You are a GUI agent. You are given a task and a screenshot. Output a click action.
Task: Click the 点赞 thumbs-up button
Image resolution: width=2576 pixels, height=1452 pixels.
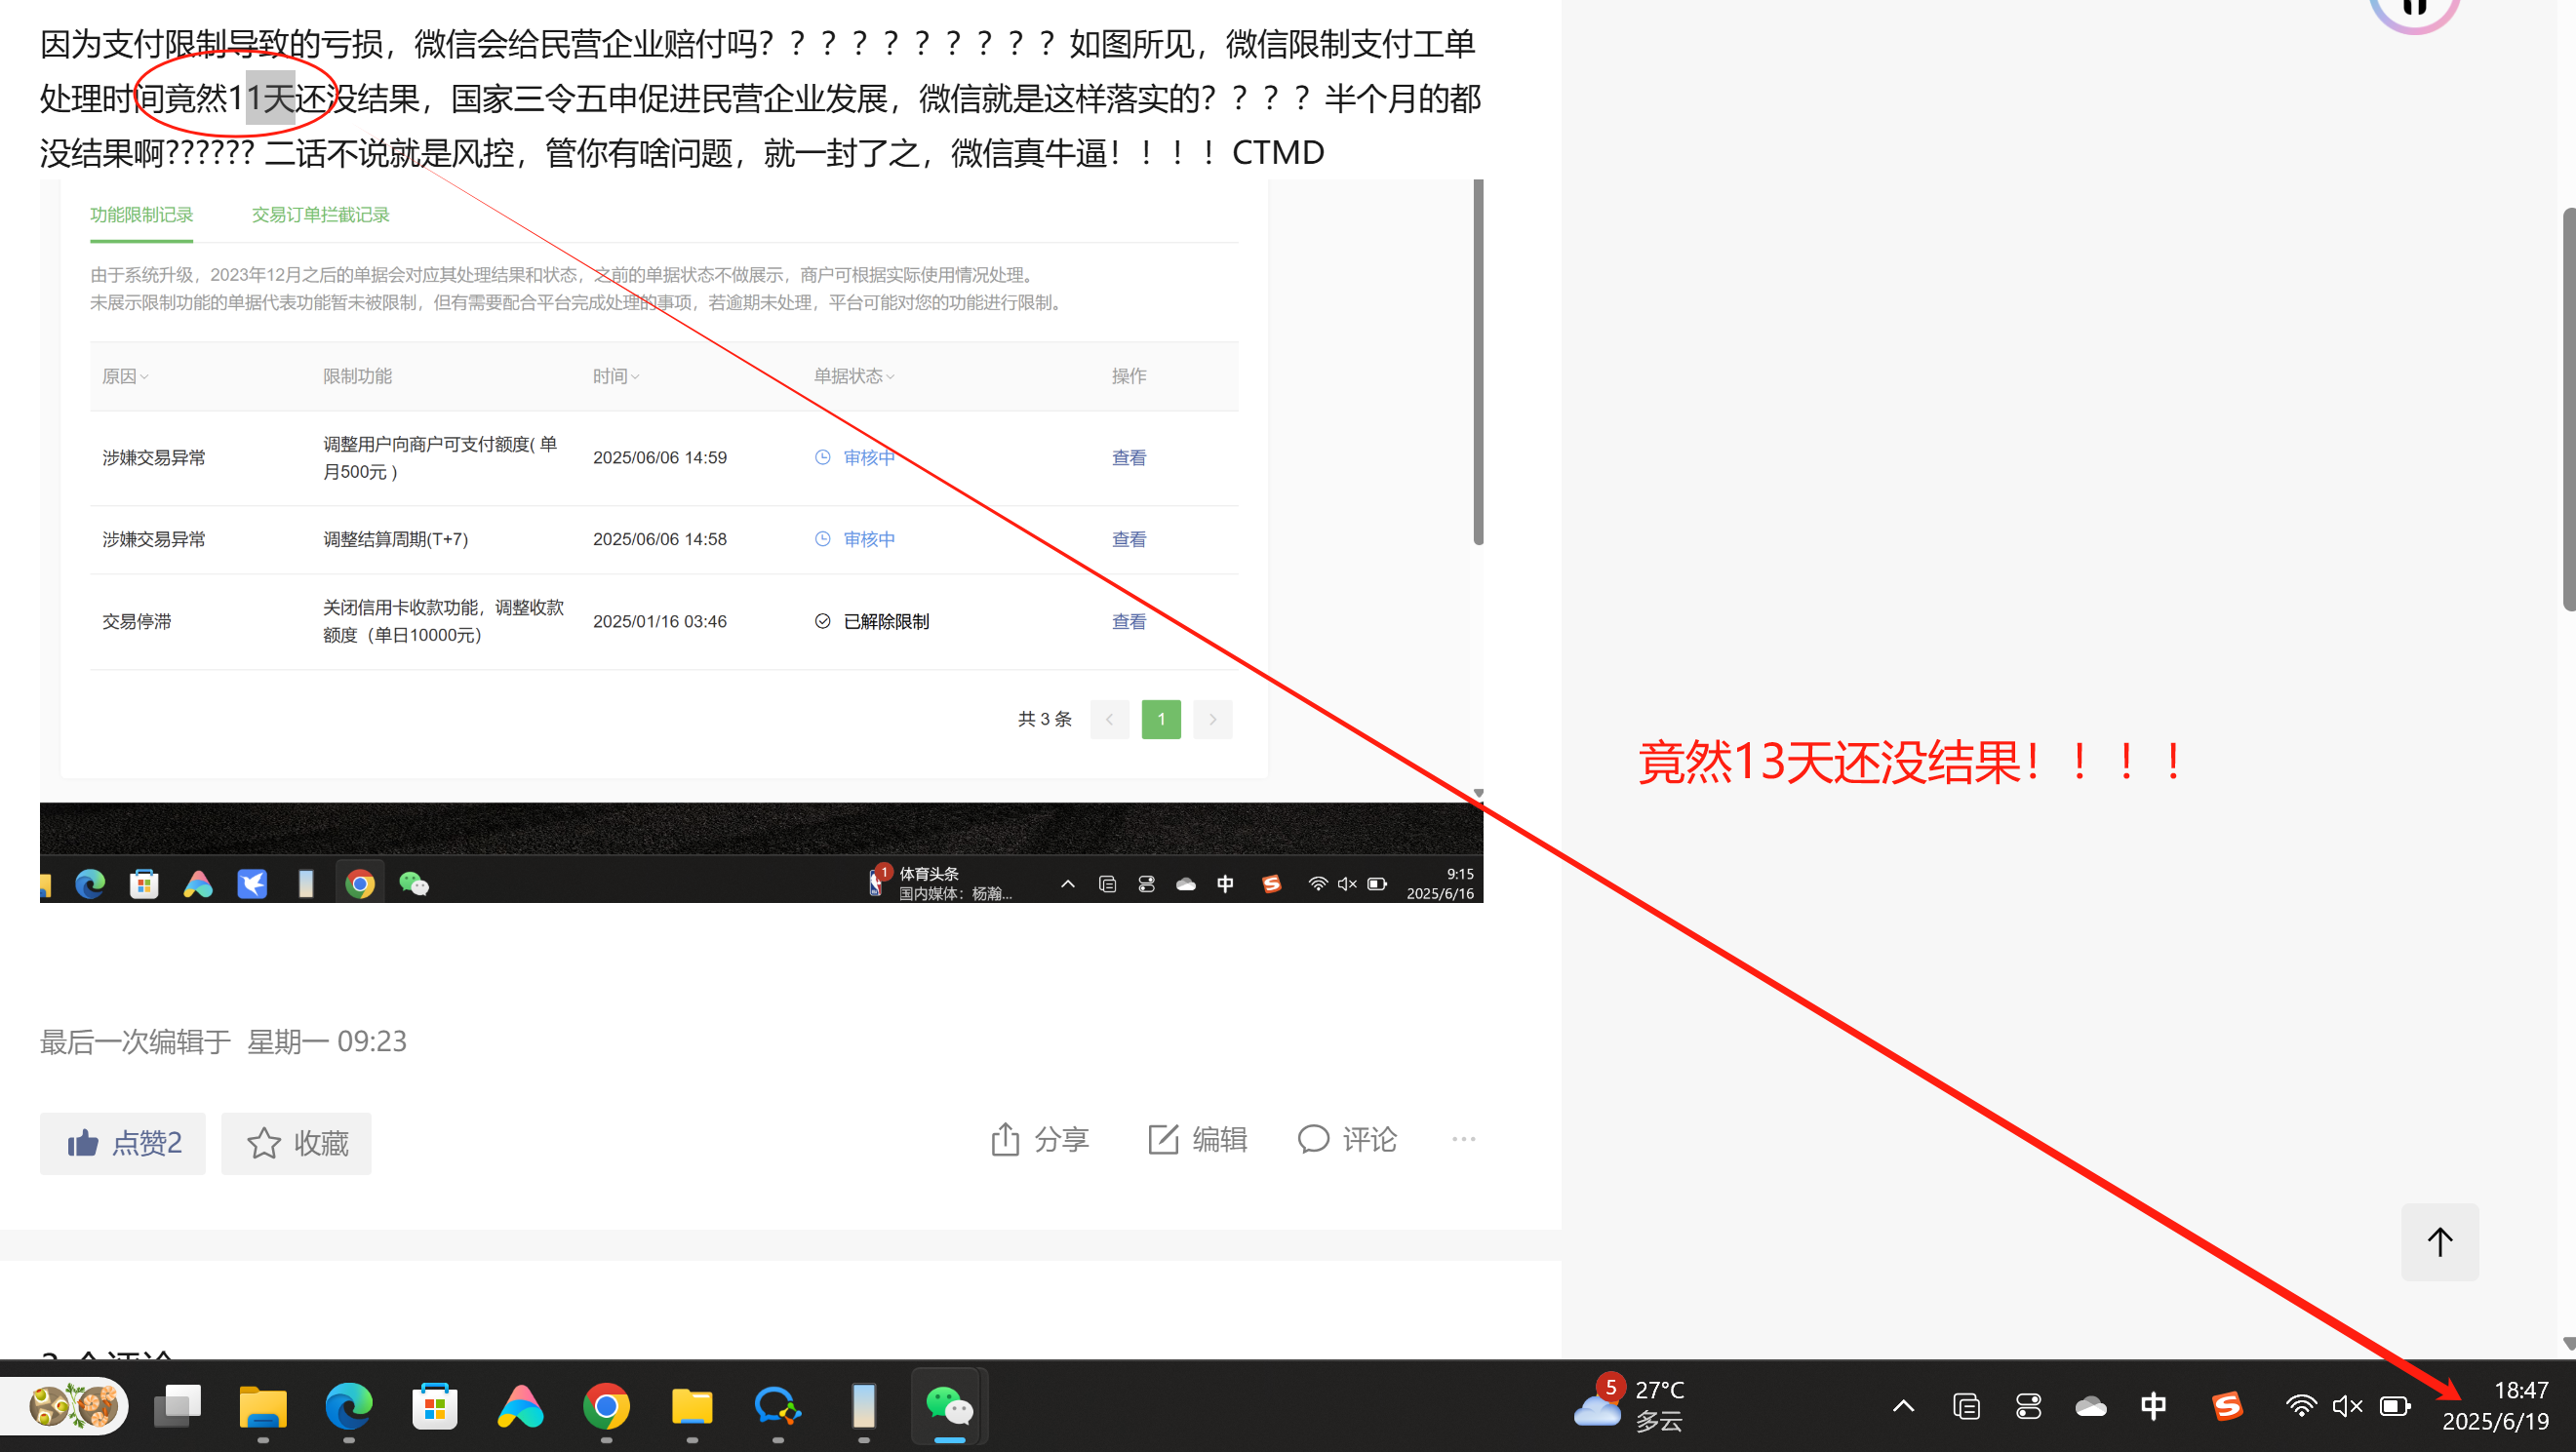pyautogui.click(x=122, y=1143)
